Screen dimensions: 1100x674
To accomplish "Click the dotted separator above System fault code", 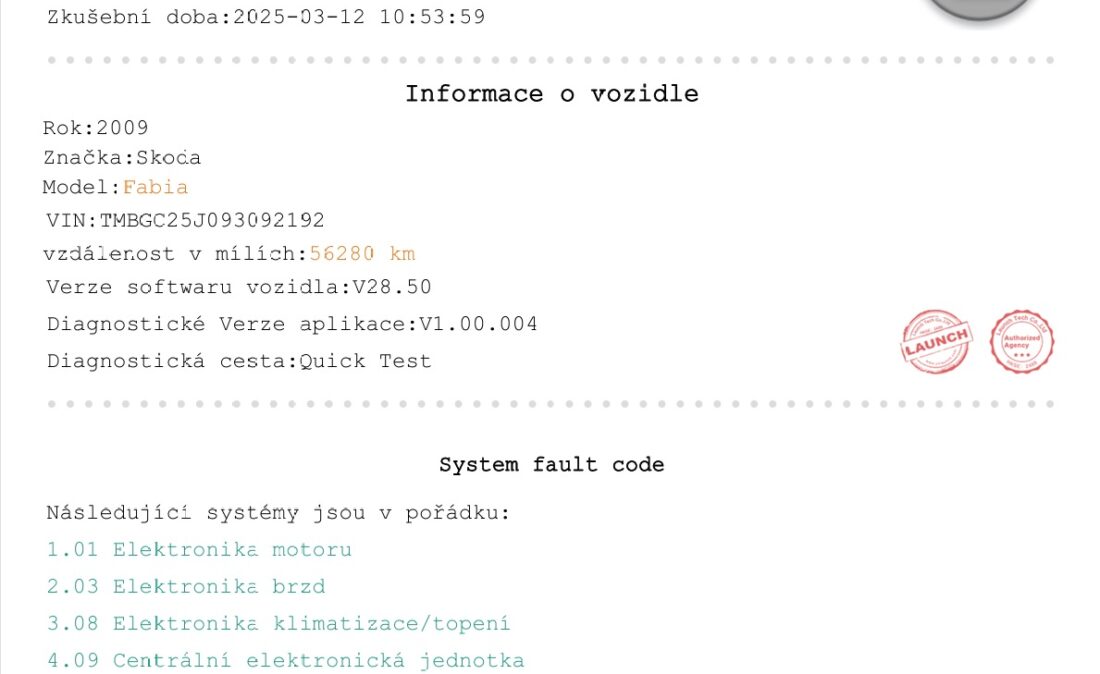I will click(551, 404).
